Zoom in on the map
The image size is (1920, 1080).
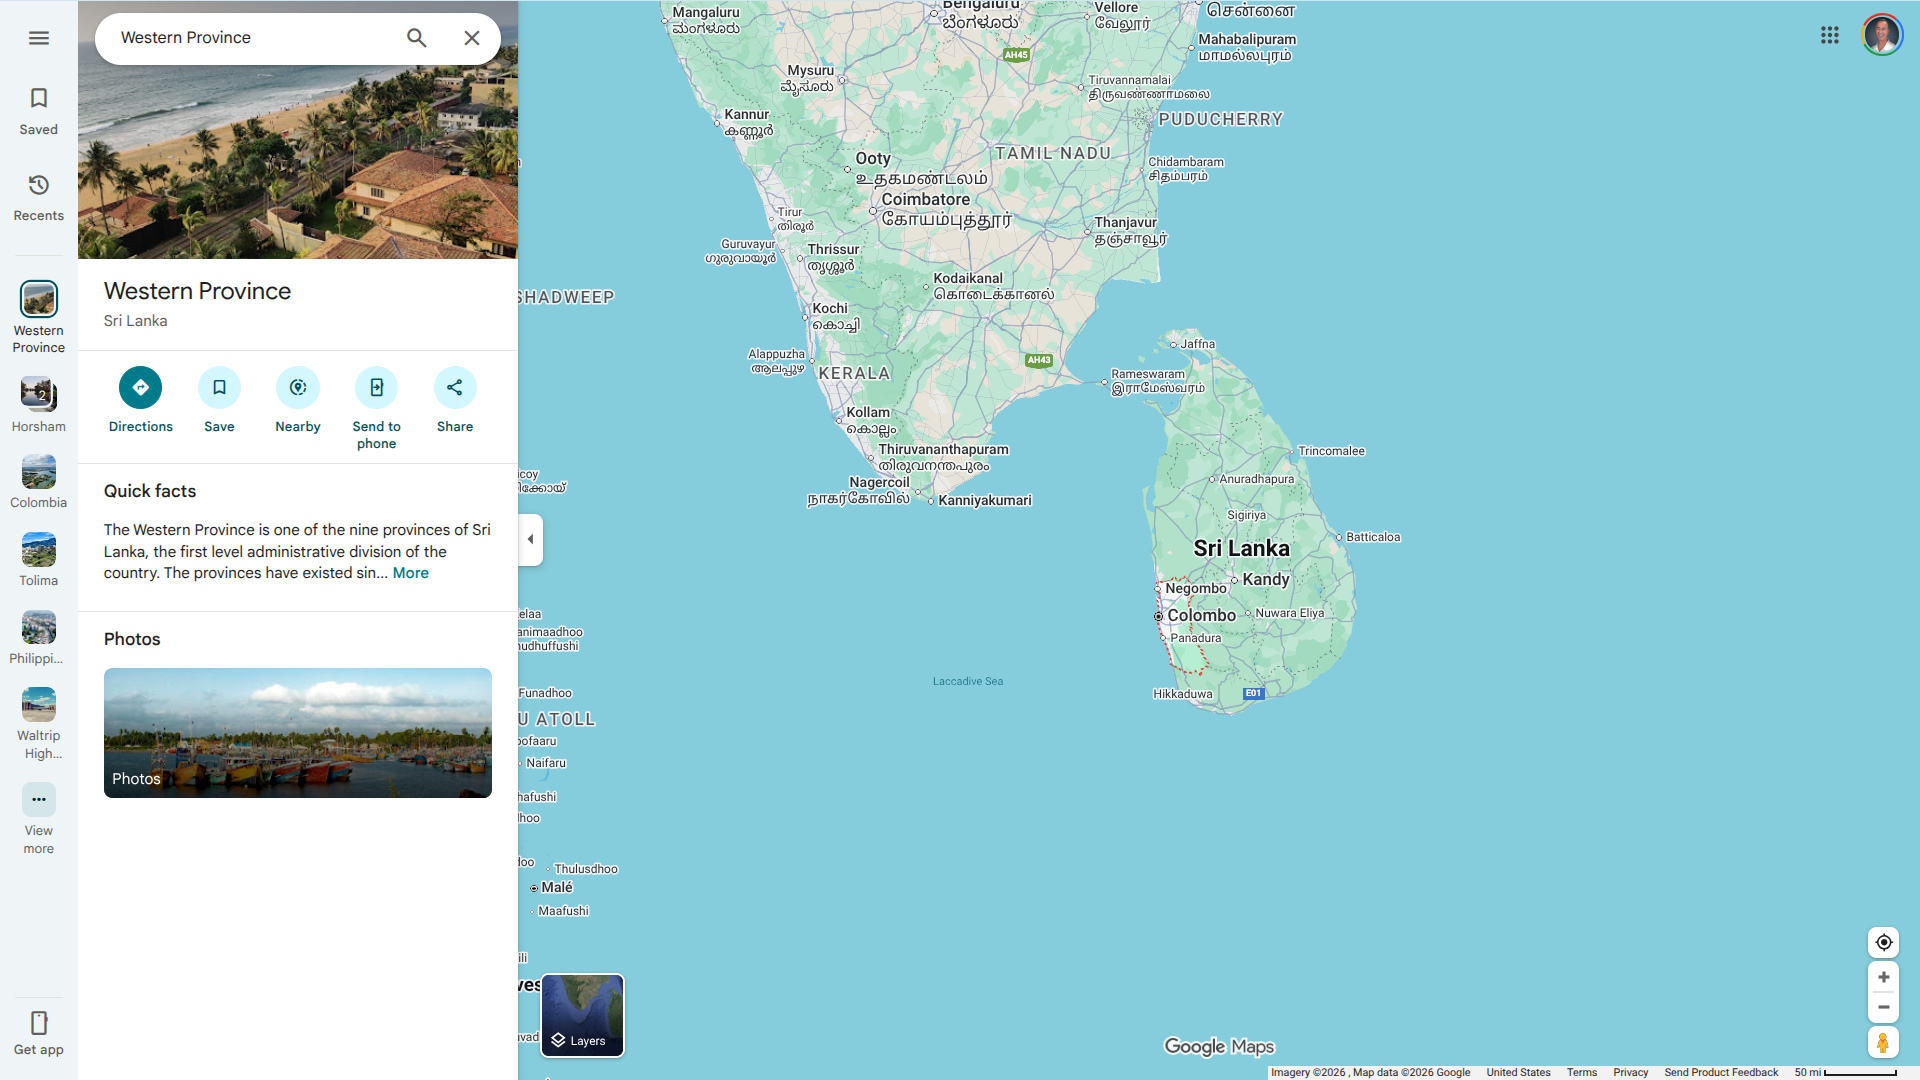pyautogui.click(x=1883, y=977)
